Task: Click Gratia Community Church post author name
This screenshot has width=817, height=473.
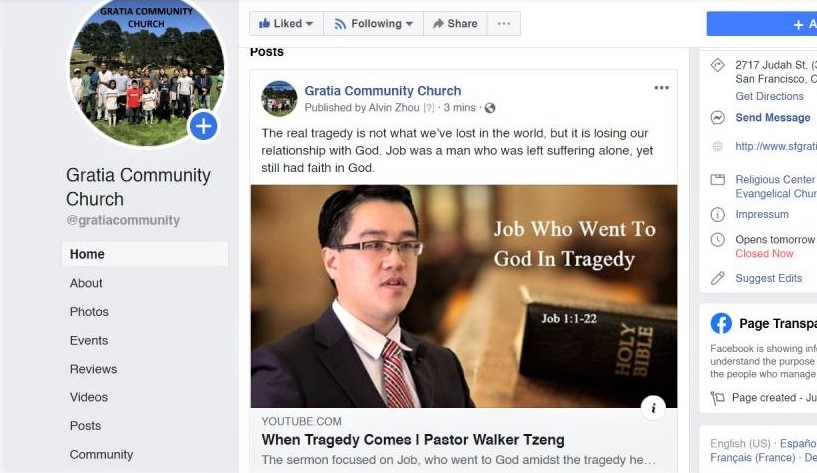Action: coord(383,91)
